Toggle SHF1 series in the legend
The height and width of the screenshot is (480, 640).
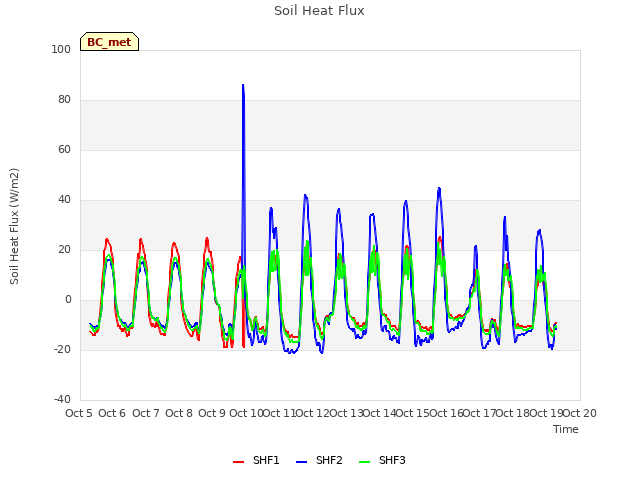[256, 460]
